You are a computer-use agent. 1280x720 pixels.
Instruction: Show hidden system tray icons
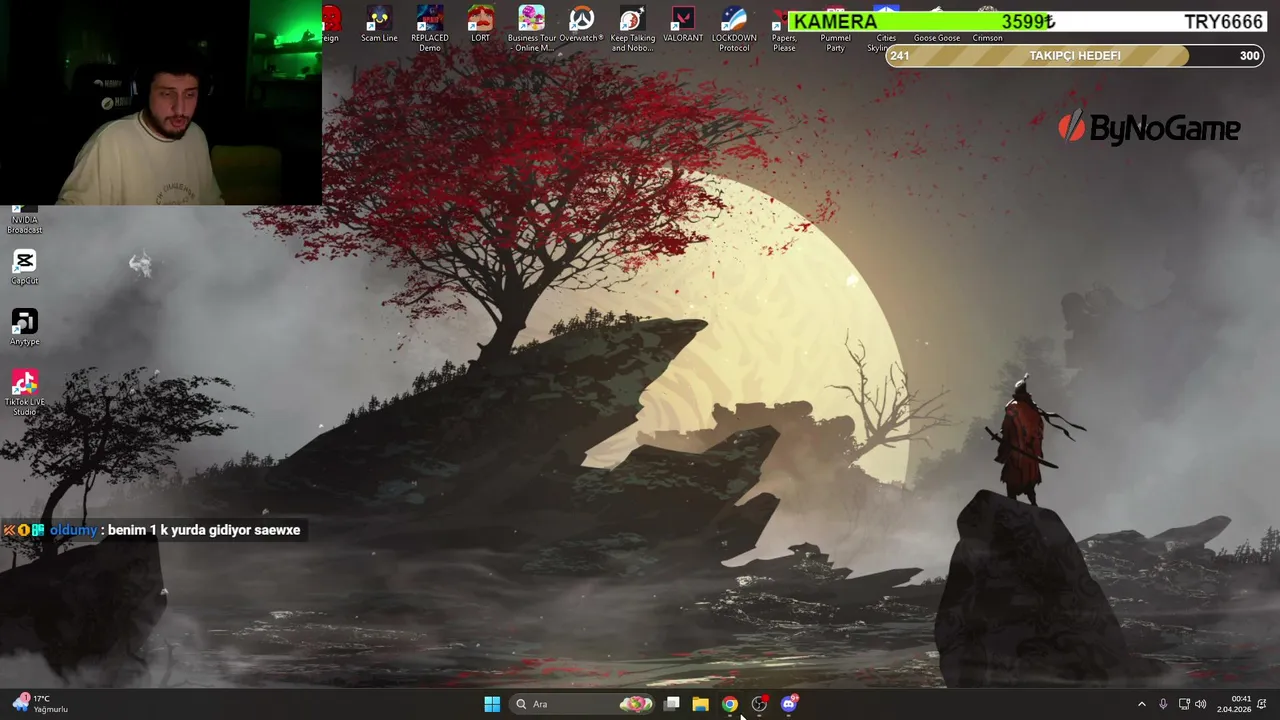[1142, 704]
